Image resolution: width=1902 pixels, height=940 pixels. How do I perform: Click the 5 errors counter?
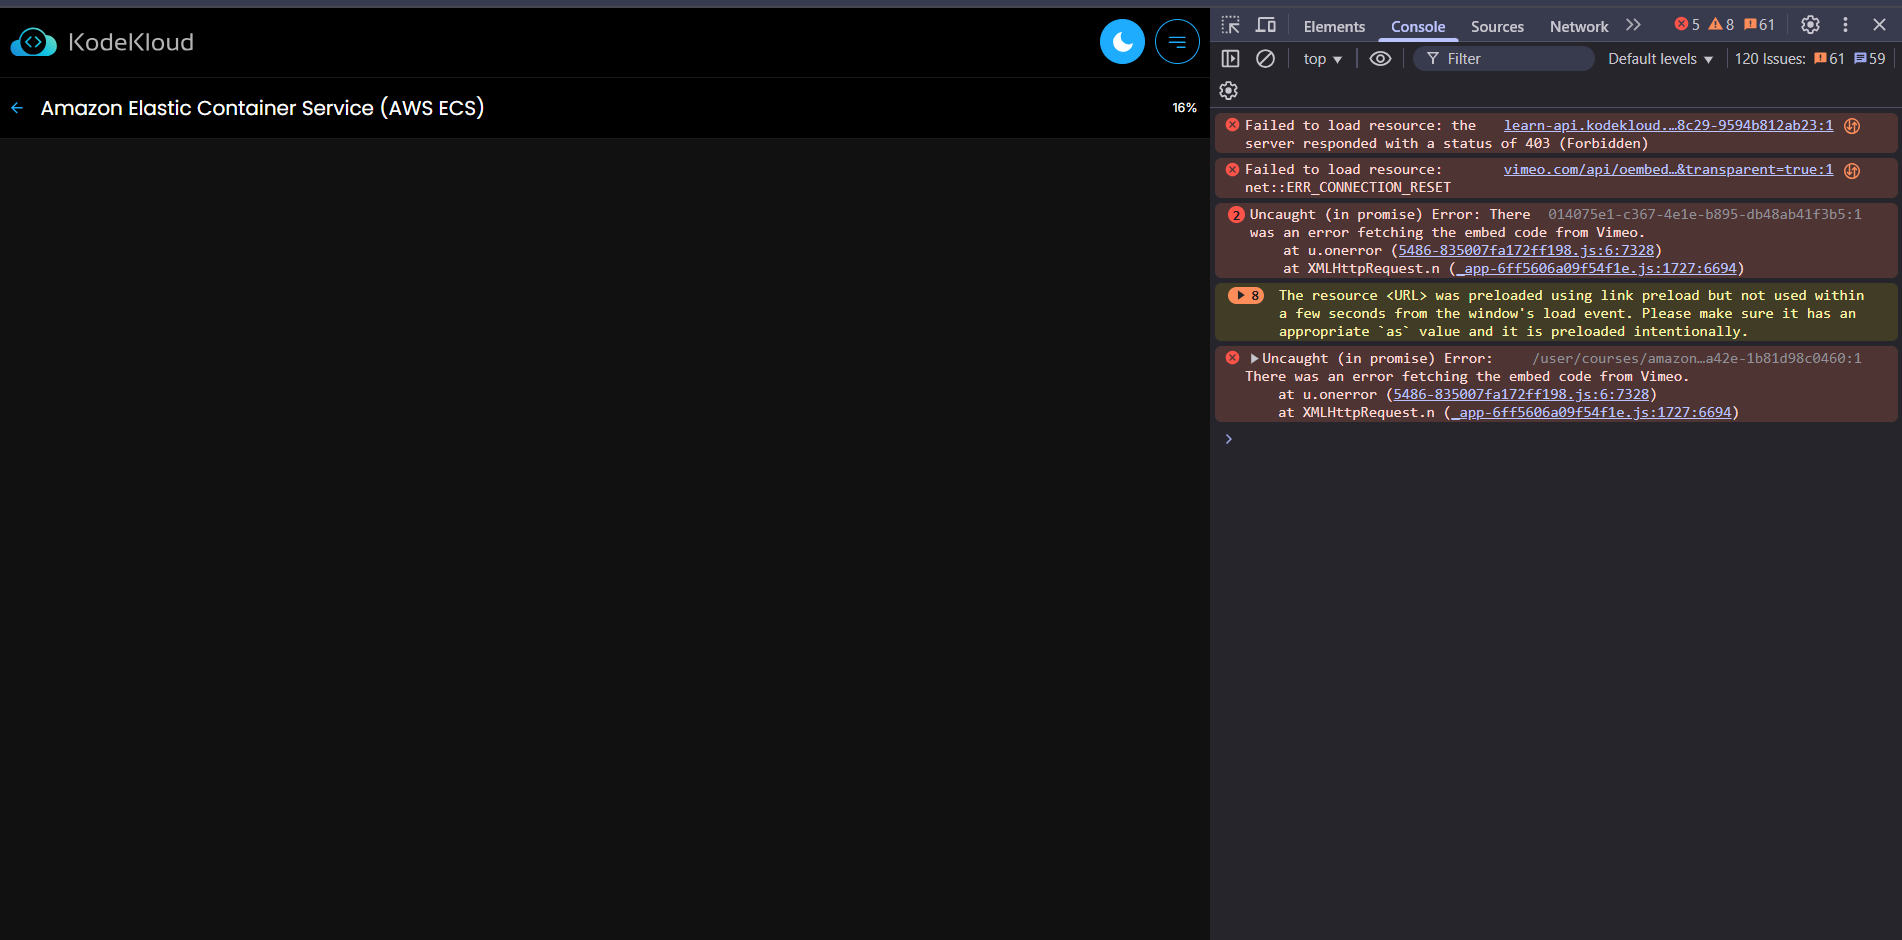pyautogui.click(x=1687, y=25)
